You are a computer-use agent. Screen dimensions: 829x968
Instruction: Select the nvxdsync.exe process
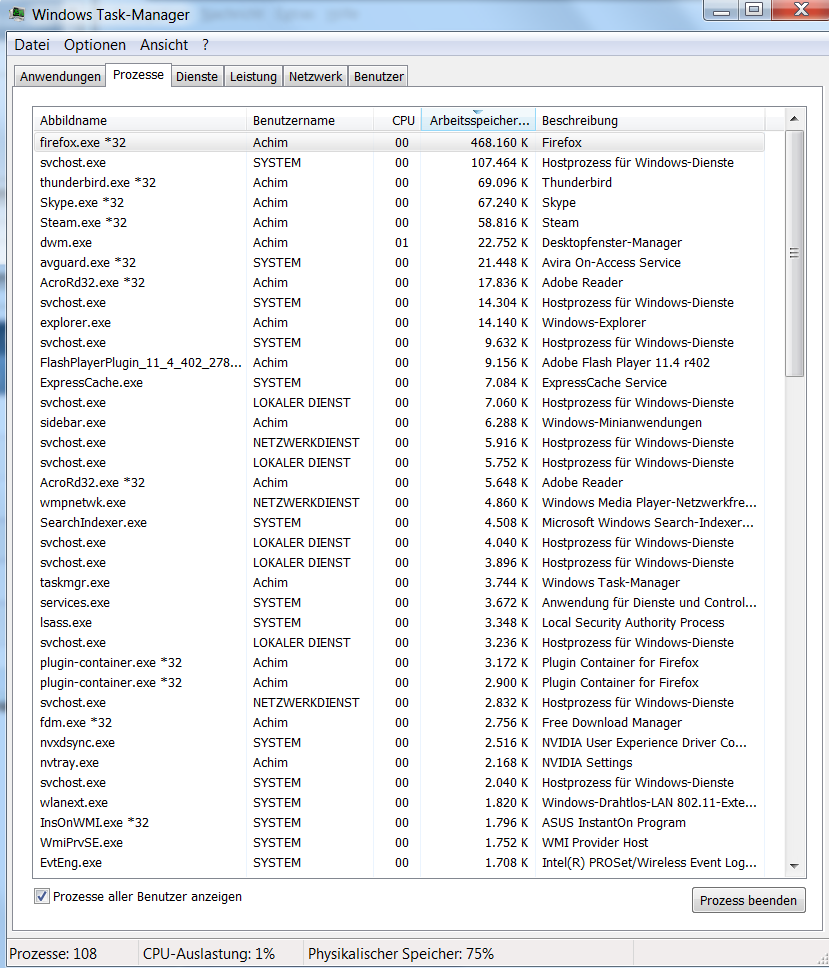click(399, 743)
